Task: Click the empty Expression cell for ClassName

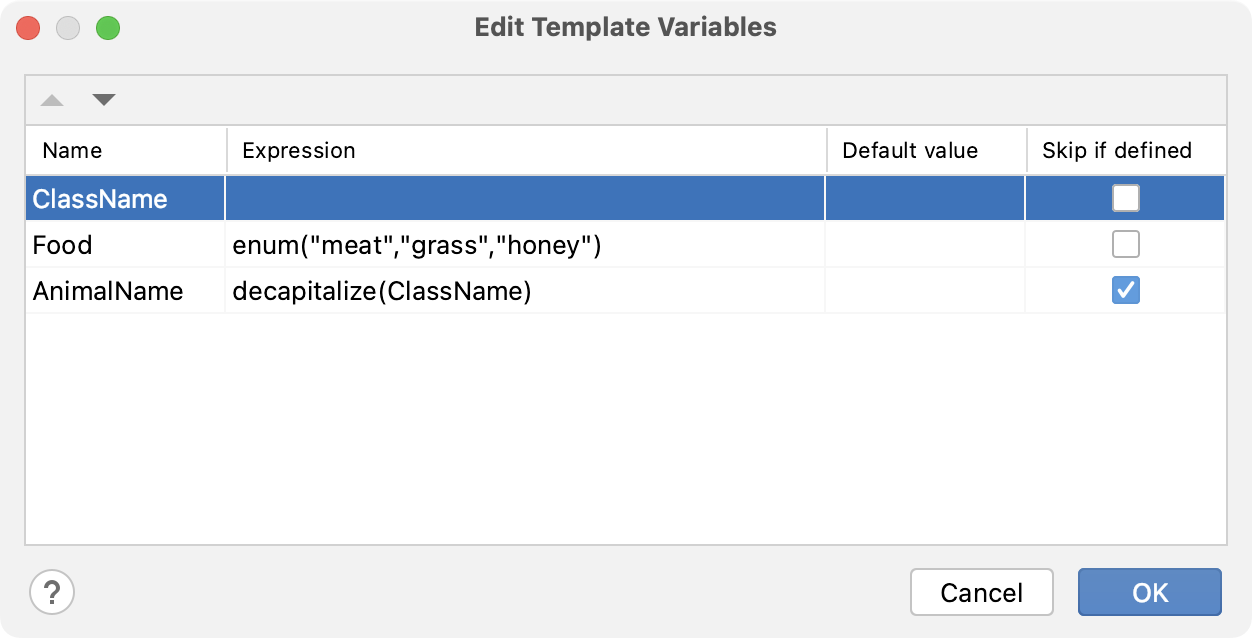Action: pyautogui.click(x=524, y=198)
